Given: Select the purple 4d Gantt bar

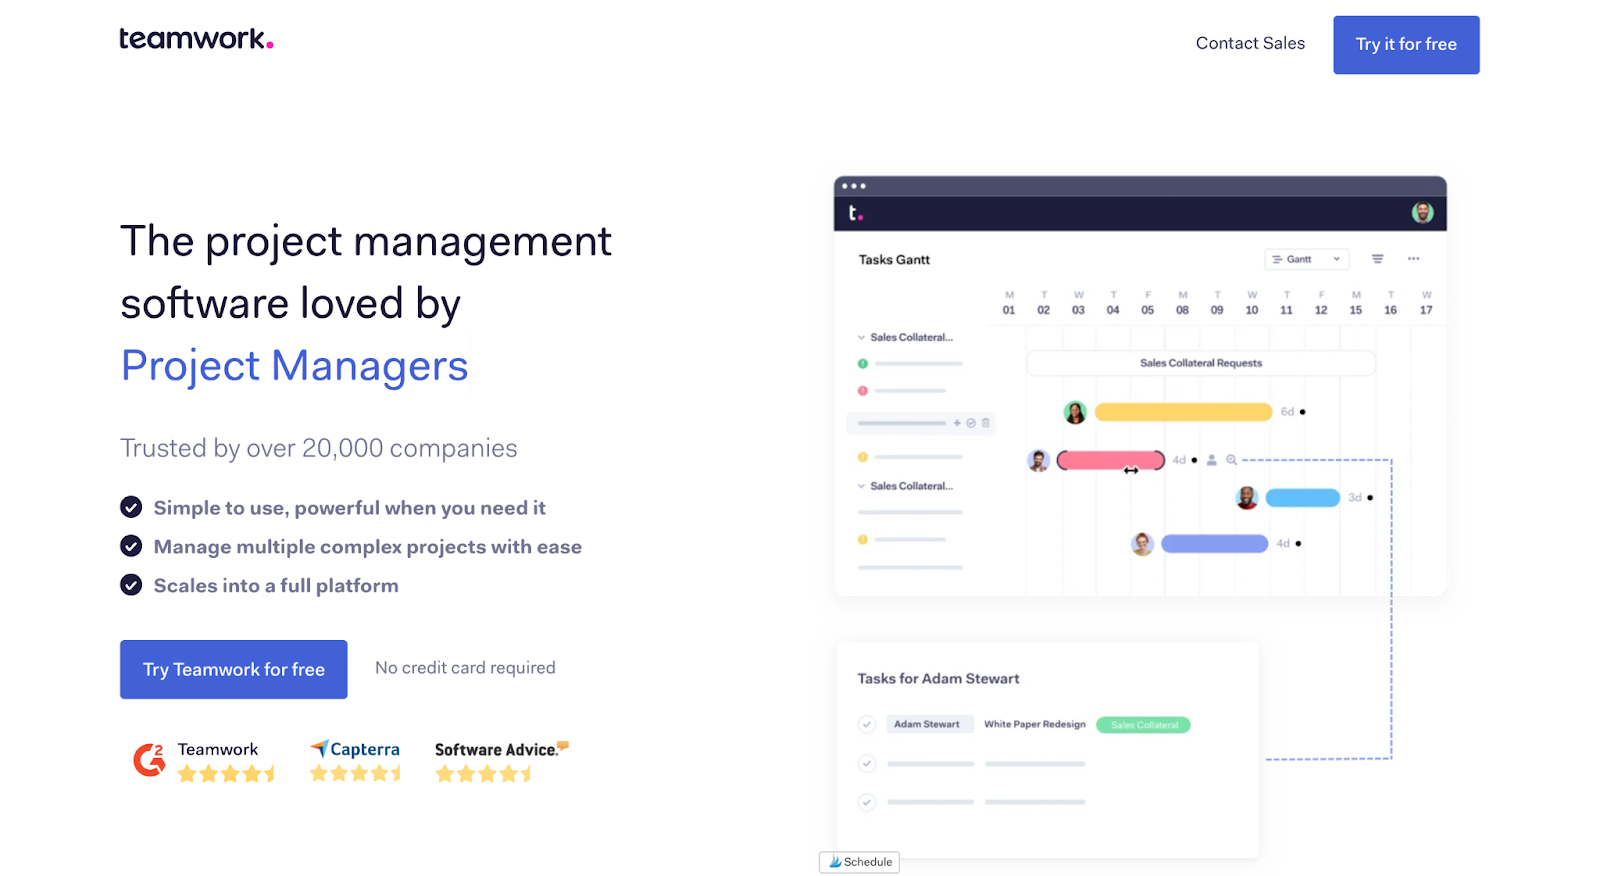Looking at the screenshot, I should [x=1214, y=544].
